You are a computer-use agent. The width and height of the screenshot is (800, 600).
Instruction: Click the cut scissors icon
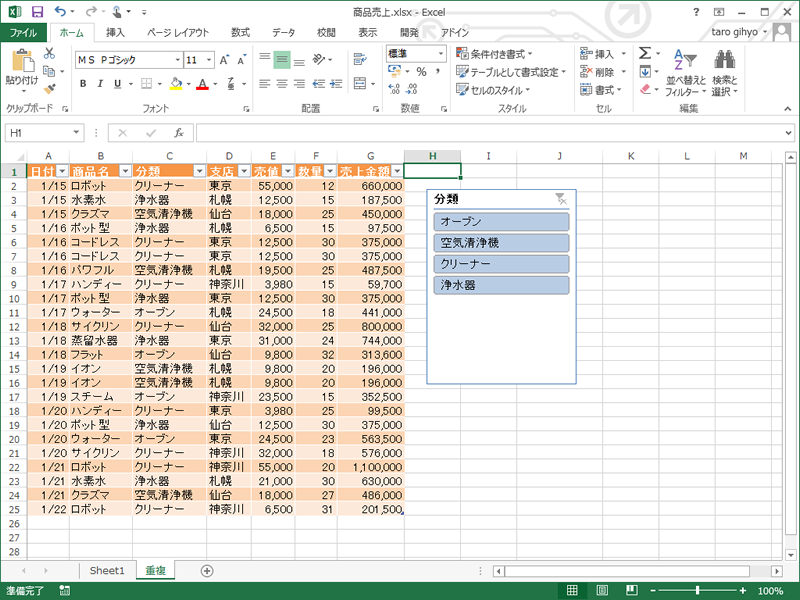point(48,53)
